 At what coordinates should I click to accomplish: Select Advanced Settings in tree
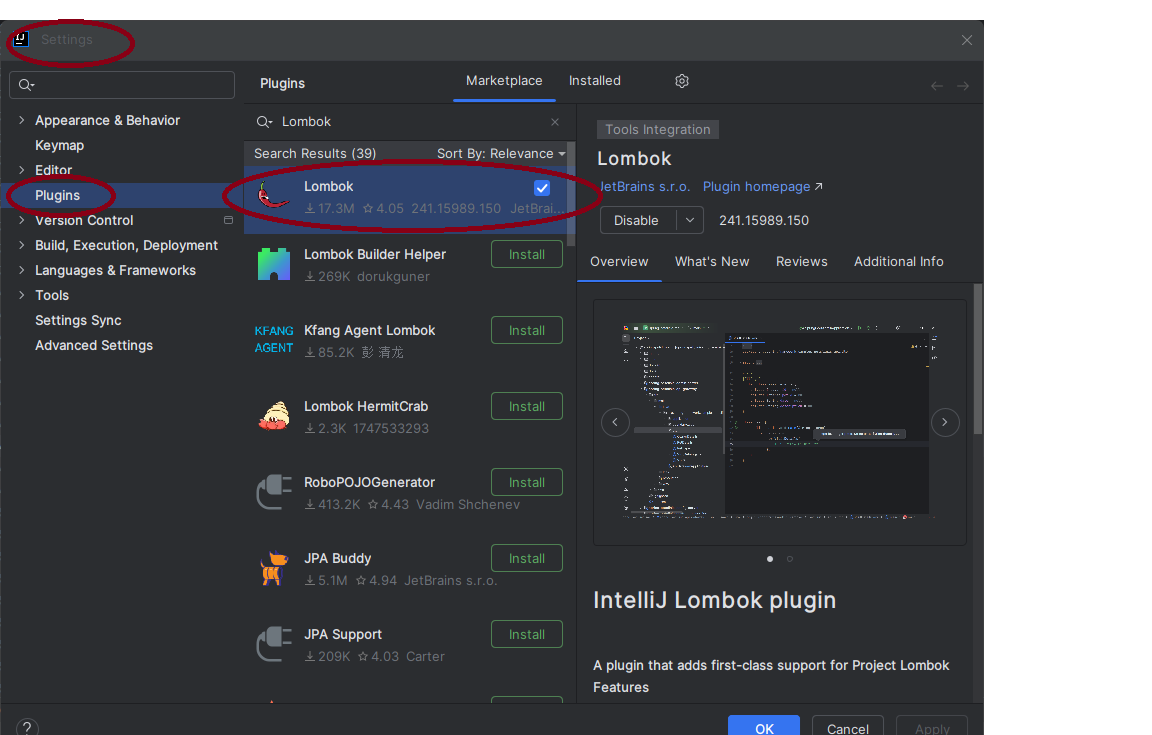pos(94,345)
